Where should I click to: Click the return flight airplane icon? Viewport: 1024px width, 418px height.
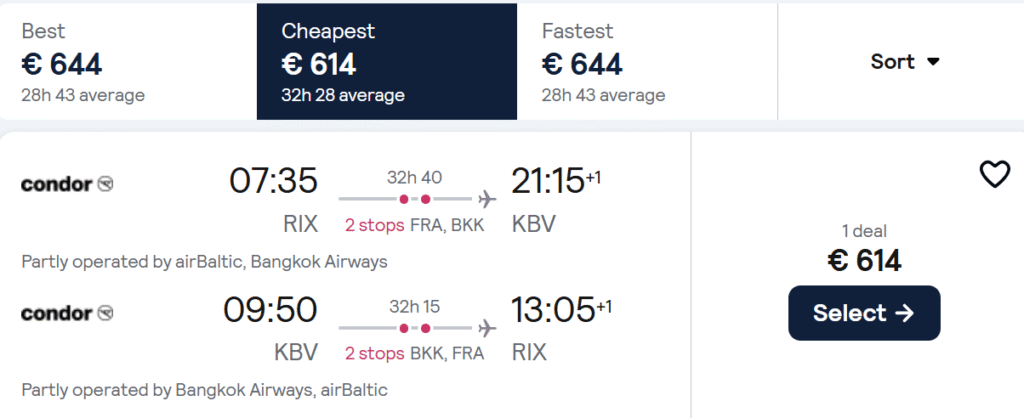[487, 328]
